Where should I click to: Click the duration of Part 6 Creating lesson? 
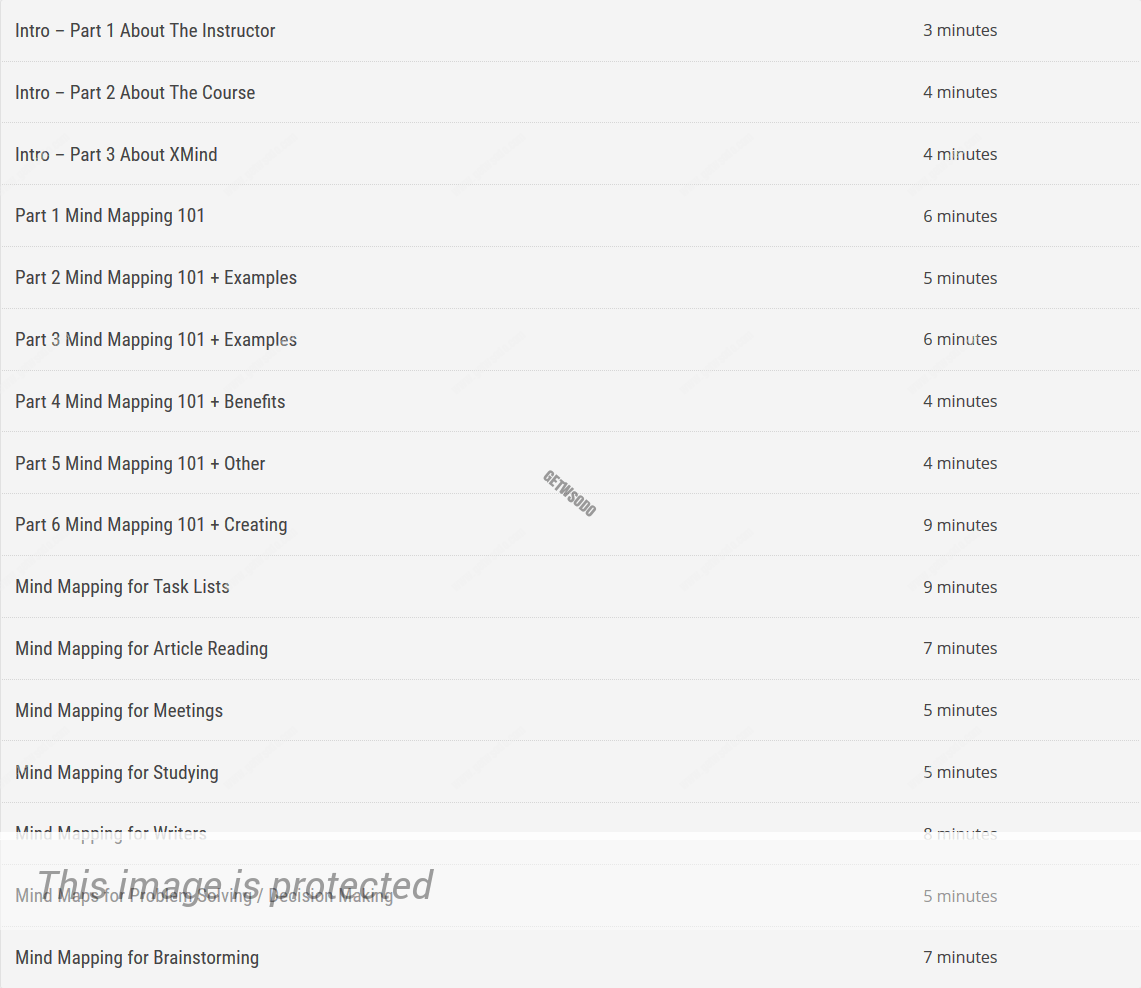(960, 525)
